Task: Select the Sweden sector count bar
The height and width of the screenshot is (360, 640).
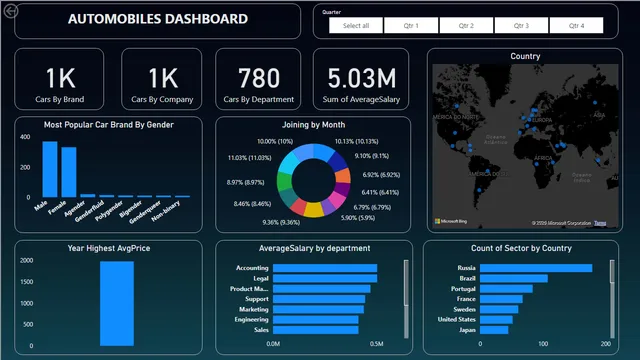Action: pyautogui.click(x=499, y=309)
